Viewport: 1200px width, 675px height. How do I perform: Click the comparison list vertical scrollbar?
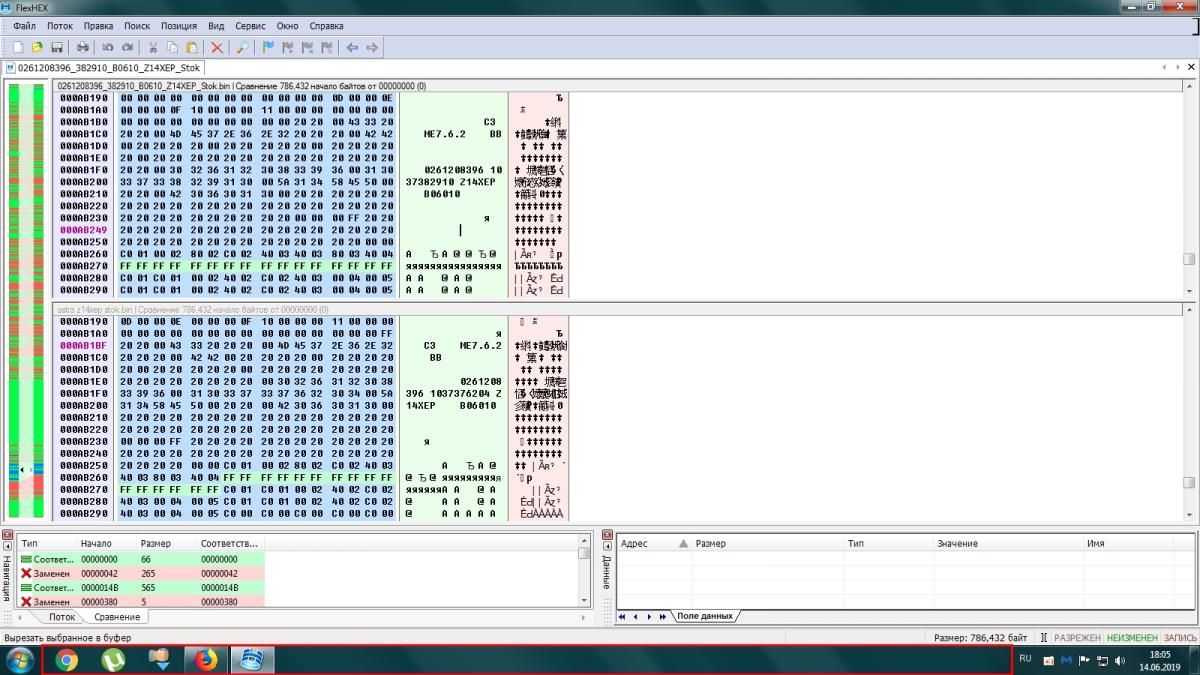pos(584,572)
